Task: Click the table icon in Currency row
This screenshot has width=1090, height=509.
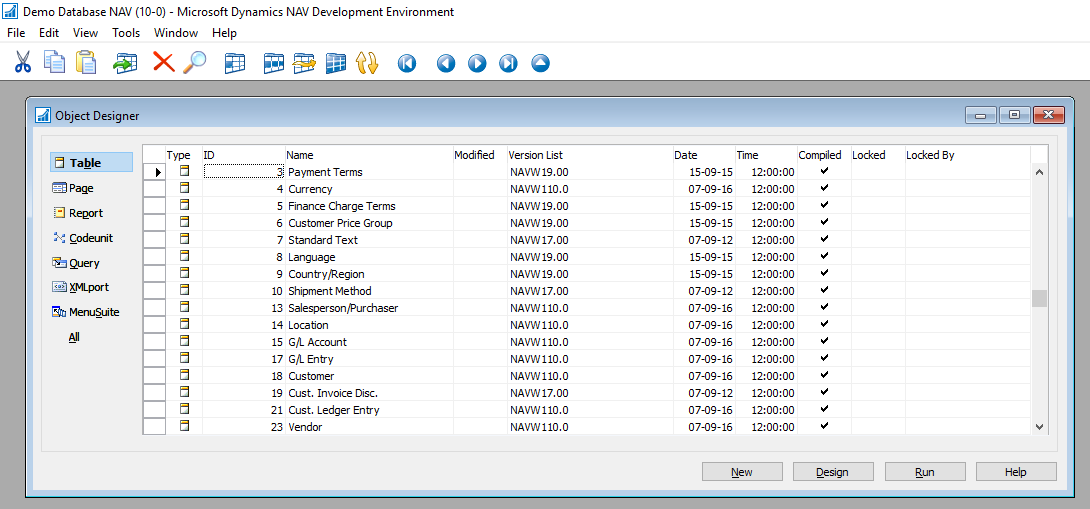Action: [184, 188]
